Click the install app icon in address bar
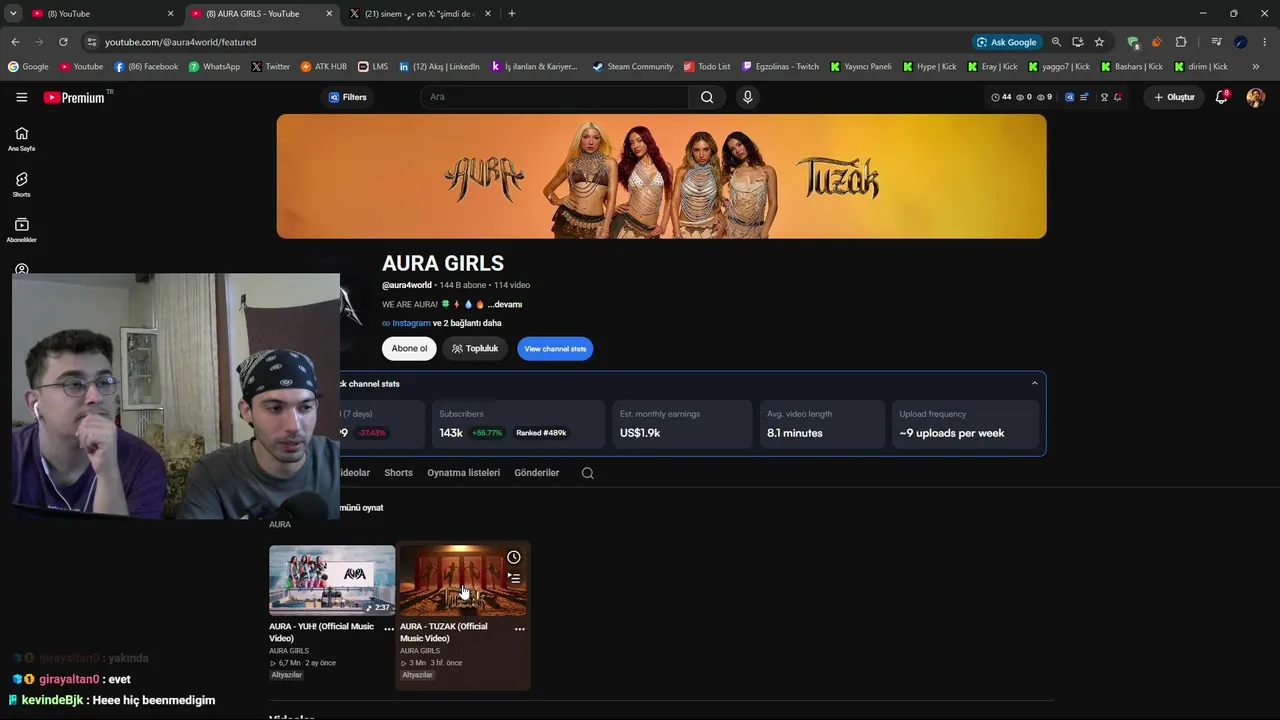Screen dimensions: 1280x720 tap(1078, 42)
